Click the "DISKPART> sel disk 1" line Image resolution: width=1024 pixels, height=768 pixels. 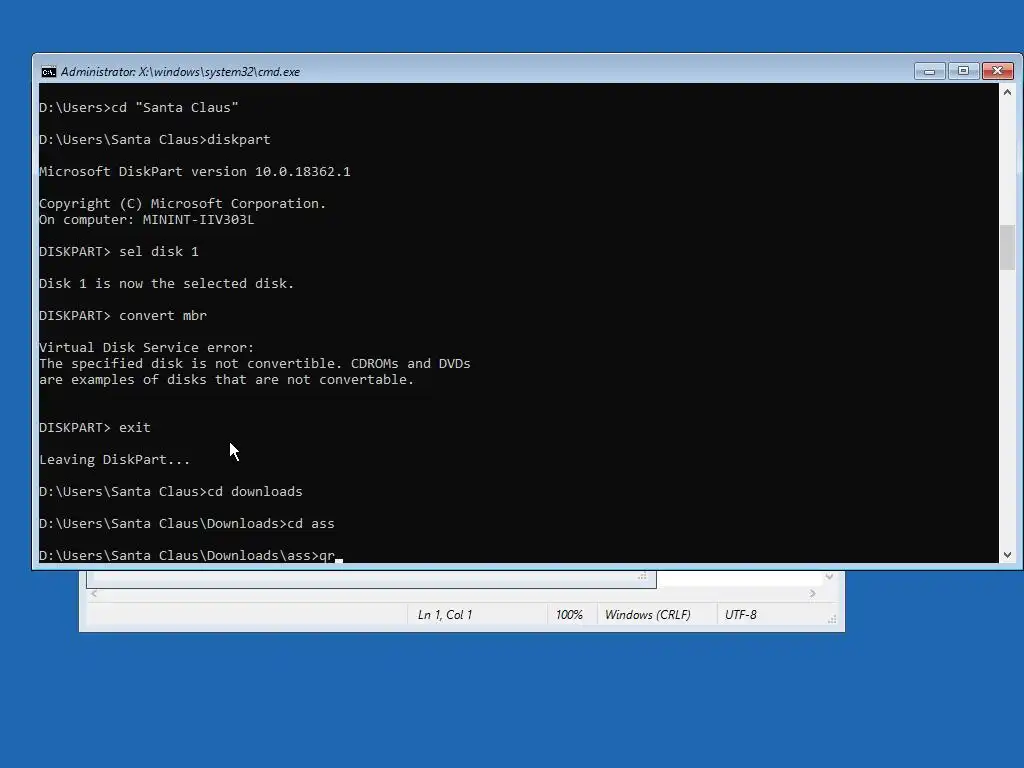(x=119, y=251)
